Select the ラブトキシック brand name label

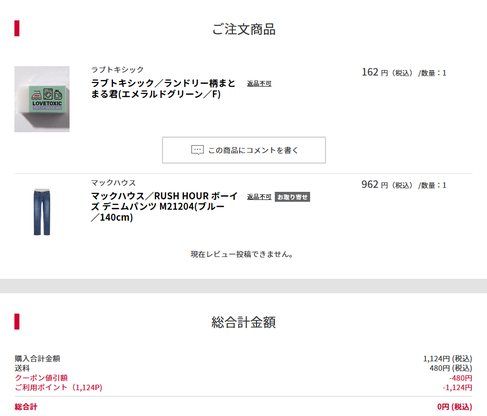[117, 69]
